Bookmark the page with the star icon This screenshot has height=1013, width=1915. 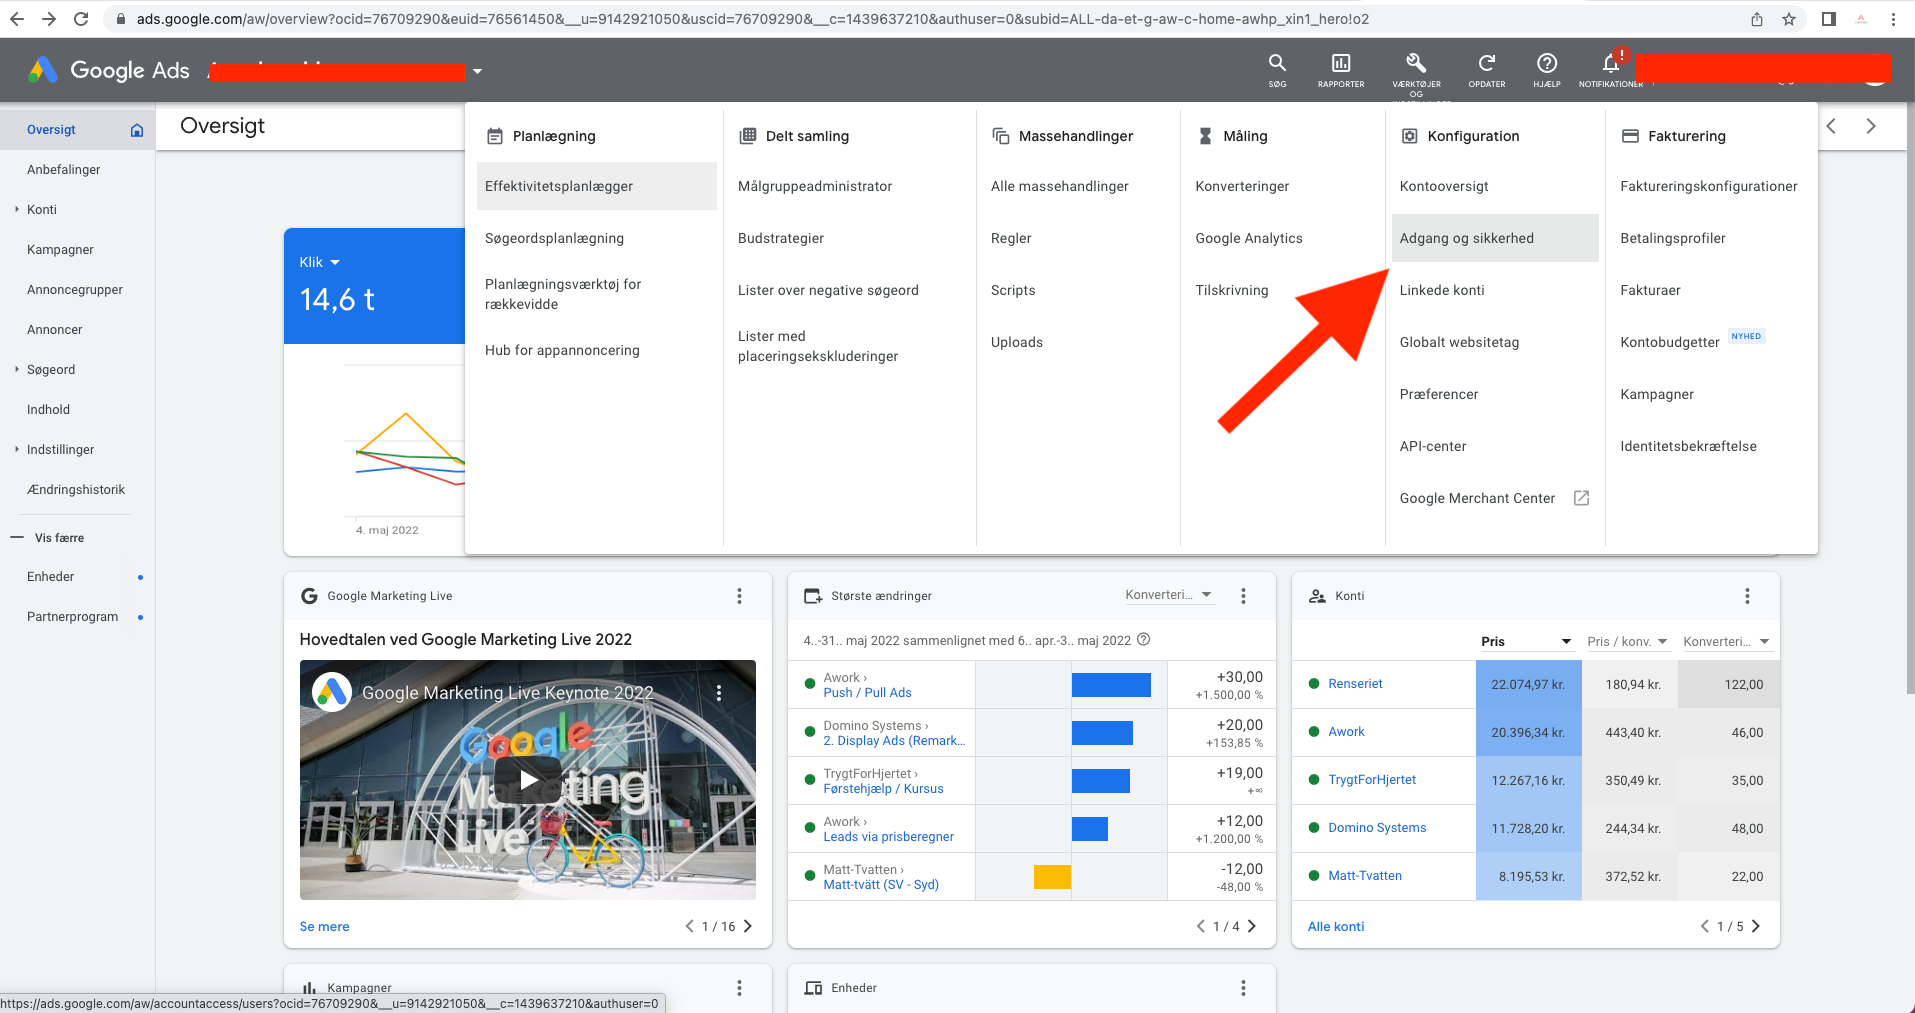(x=1789, y=19)
